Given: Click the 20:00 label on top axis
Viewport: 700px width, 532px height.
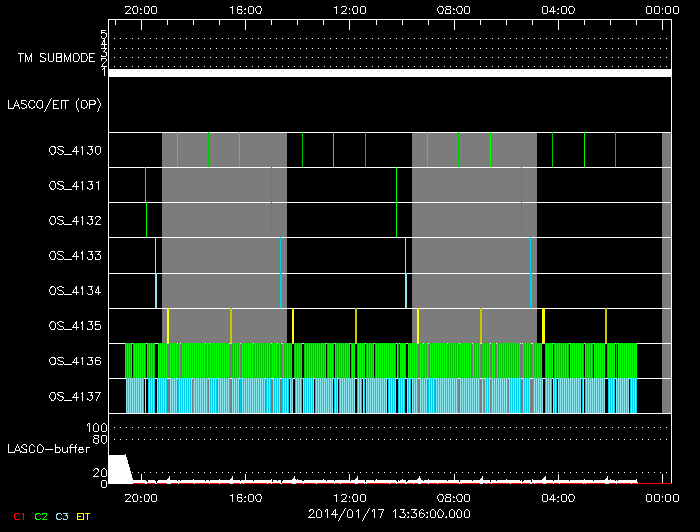Looking at the screenshot, I should click(141, 10).
